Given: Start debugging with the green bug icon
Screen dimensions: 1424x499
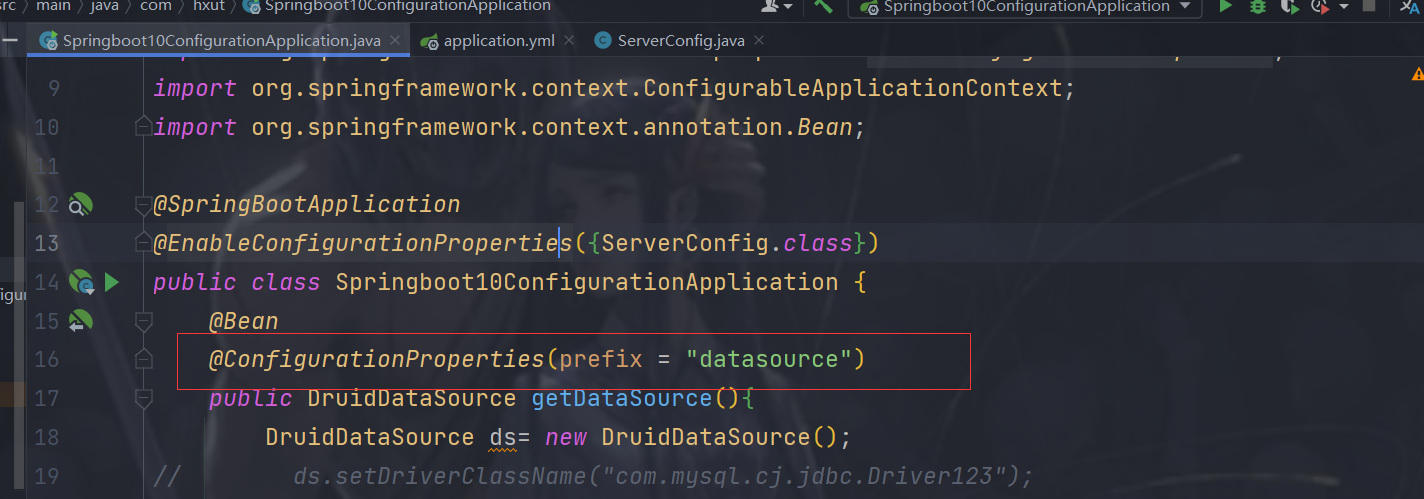Looking at the screenshot, I should tap(1258, 7).
